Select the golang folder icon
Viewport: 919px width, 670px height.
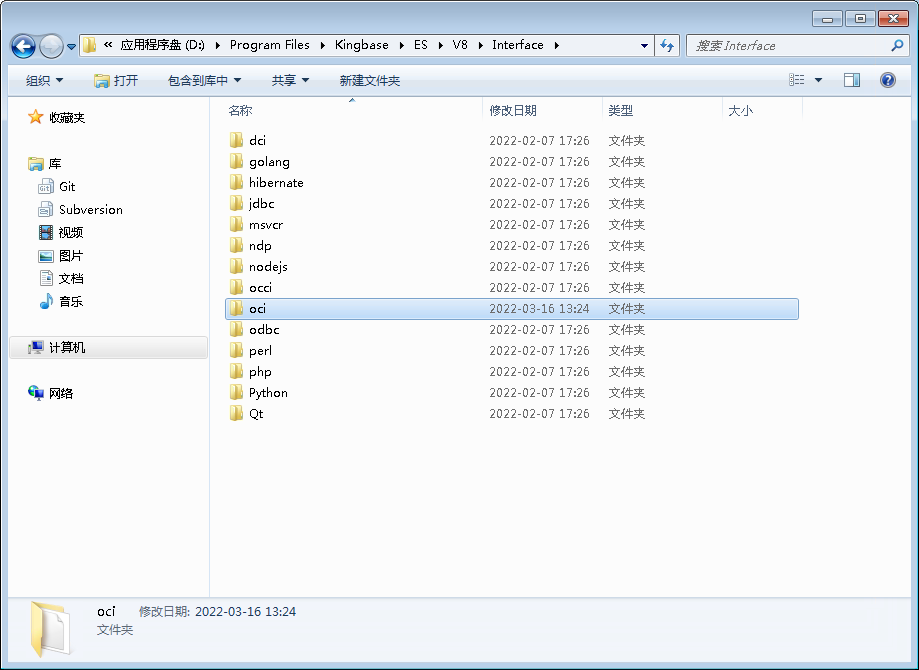(x=236, y=161)
